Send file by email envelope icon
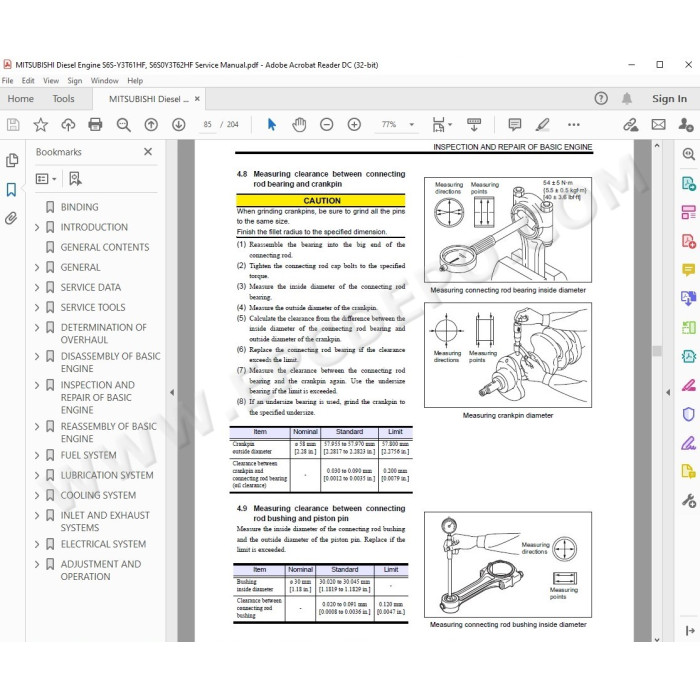The image size is (700, 700). (x=658, y=125)
